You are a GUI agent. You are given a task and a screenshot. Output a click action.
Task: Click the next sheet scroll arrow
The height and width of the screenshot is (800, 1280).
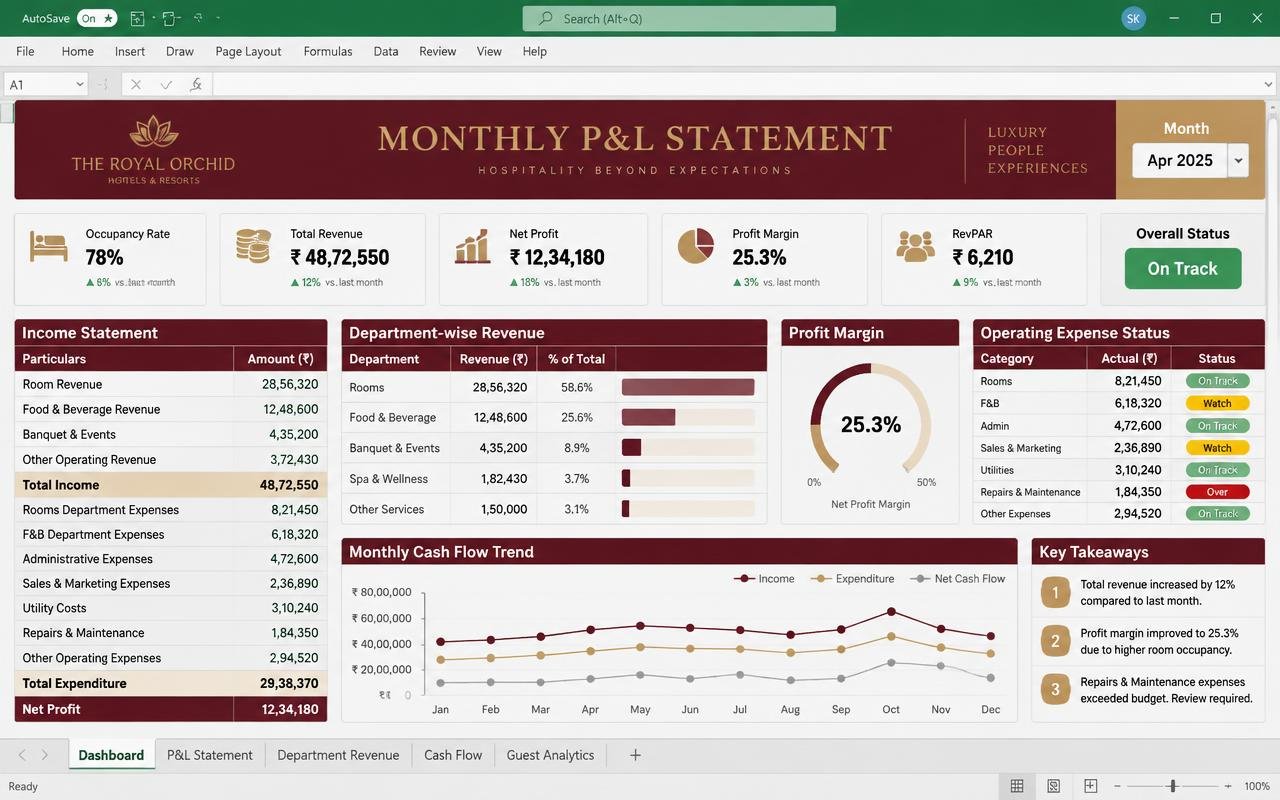pos(45,755)
